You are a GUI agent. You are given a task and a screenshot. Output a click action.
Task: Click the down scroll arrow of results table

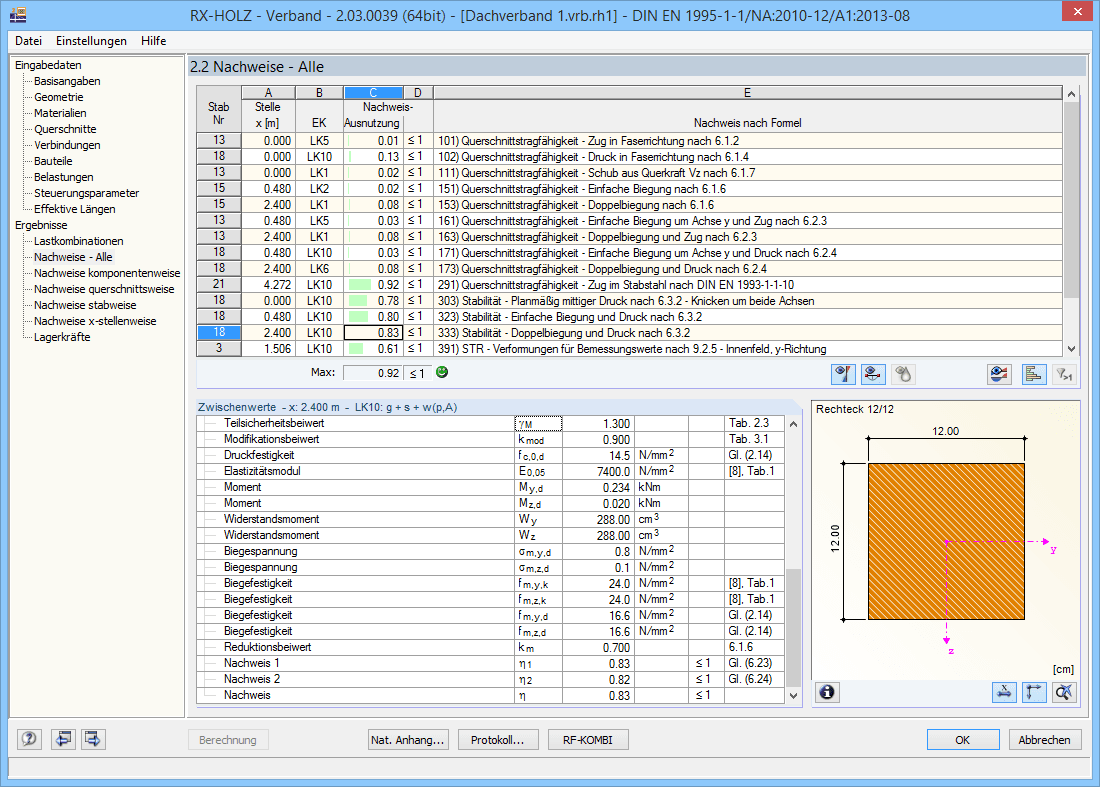tap(1071, 349)
